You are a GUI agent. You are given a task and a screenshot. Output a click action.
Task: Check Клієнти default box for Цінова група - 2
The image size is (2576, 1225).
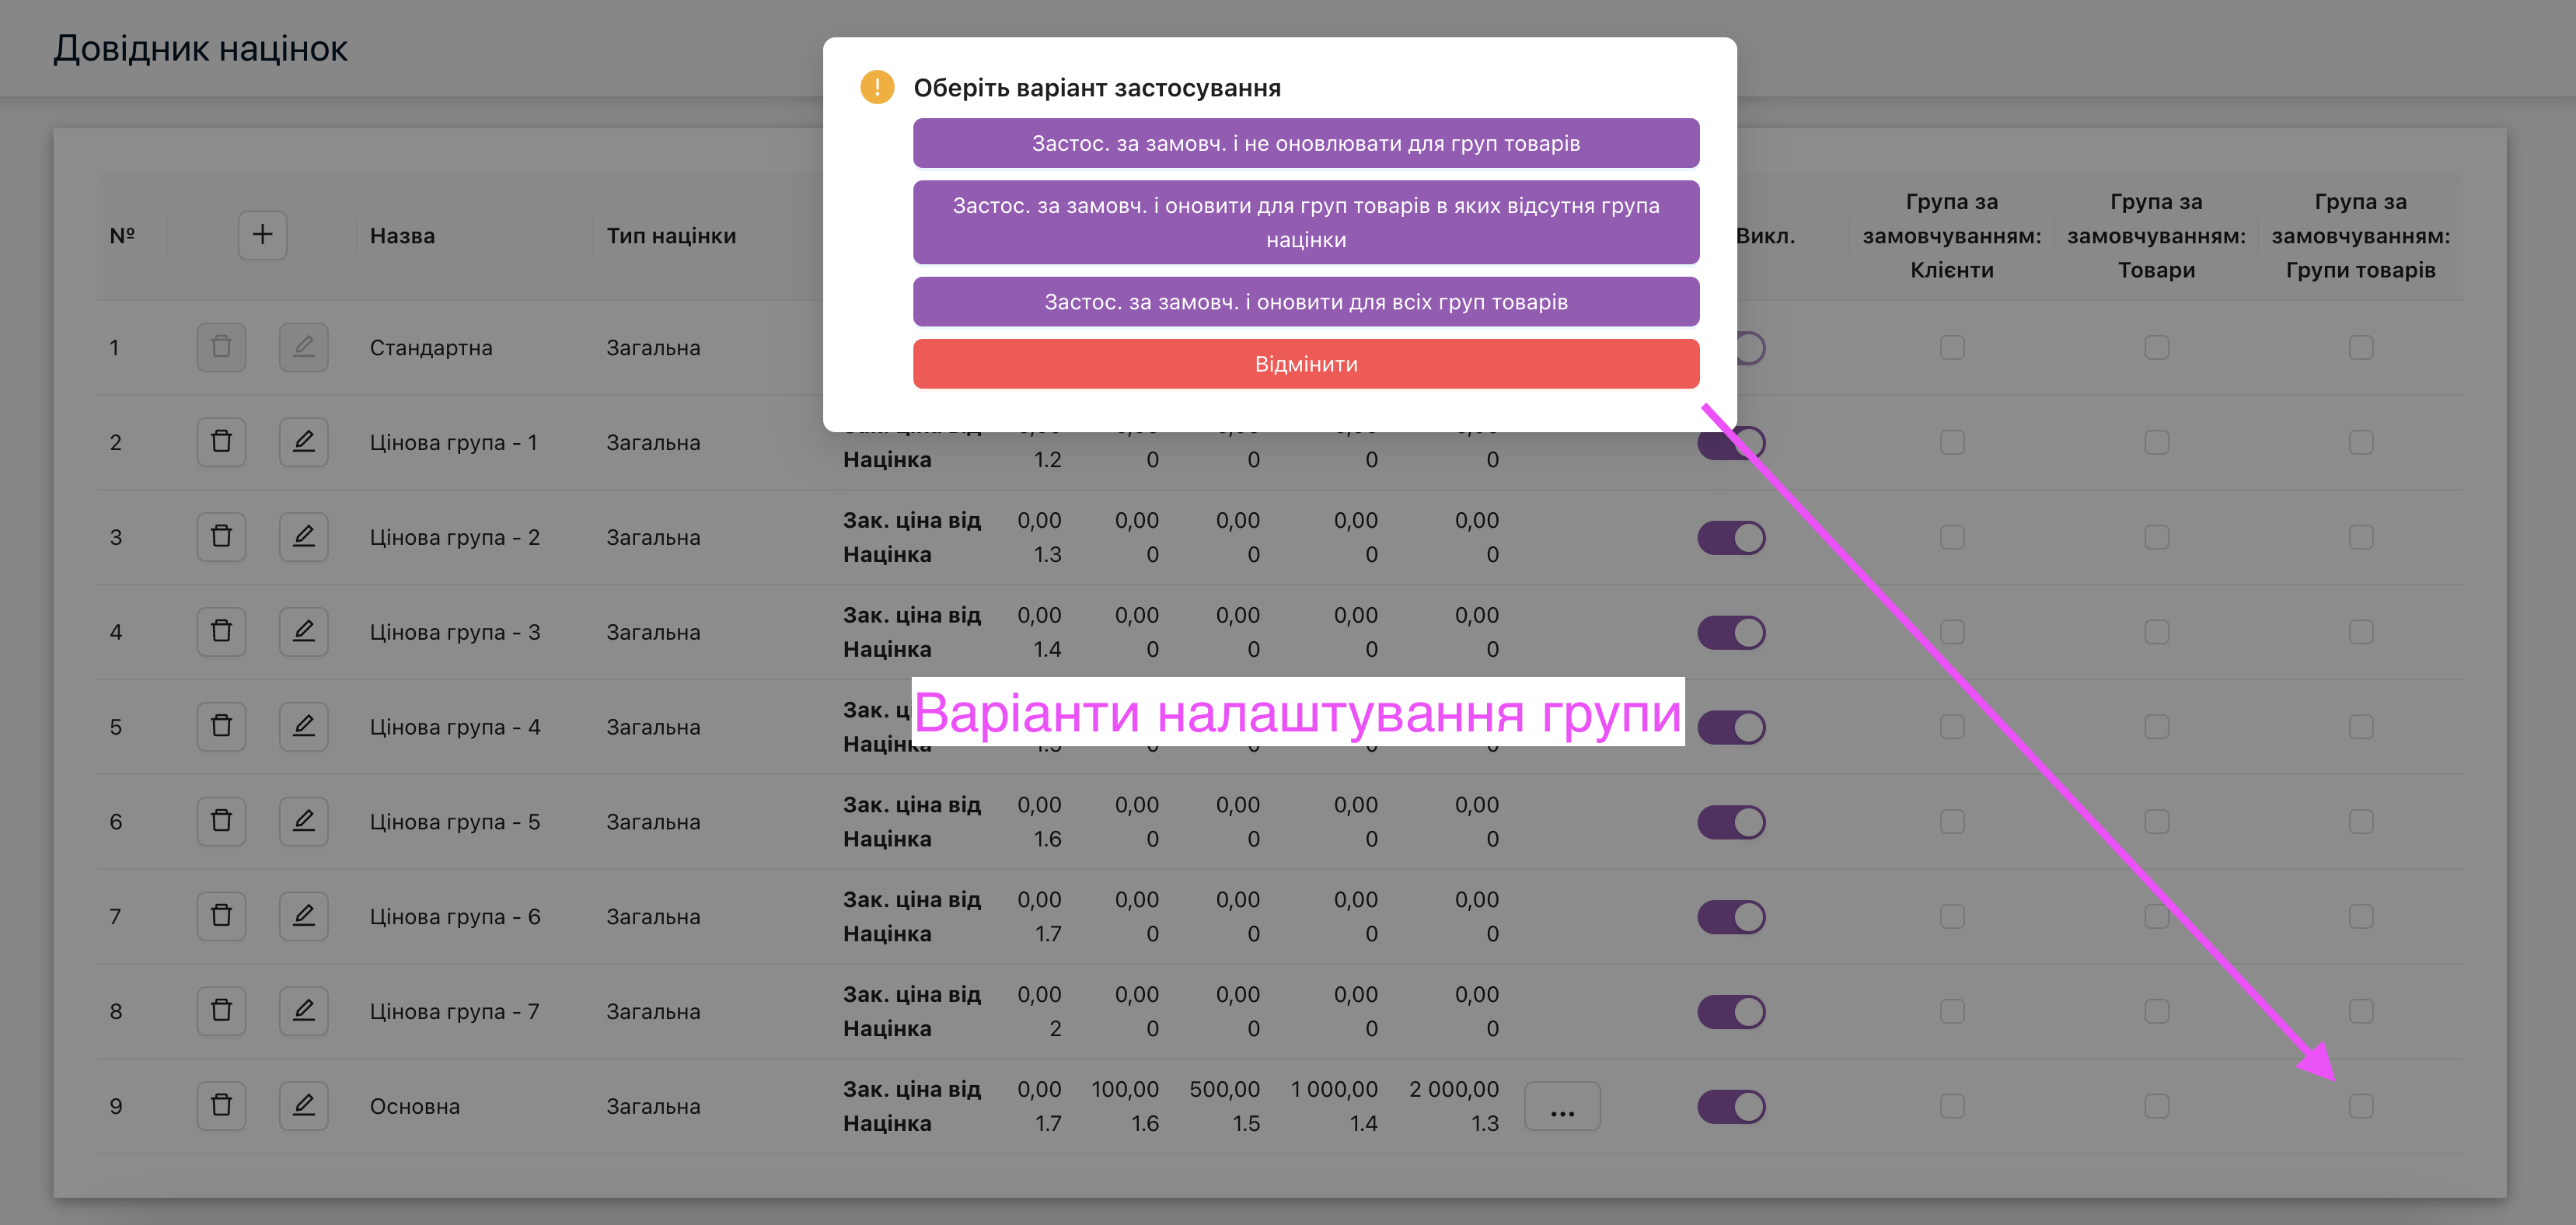[1952, 537]
